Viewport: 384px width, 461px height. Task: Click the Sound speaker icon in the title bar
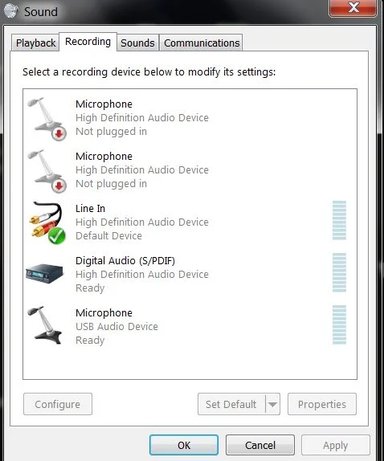11,11
